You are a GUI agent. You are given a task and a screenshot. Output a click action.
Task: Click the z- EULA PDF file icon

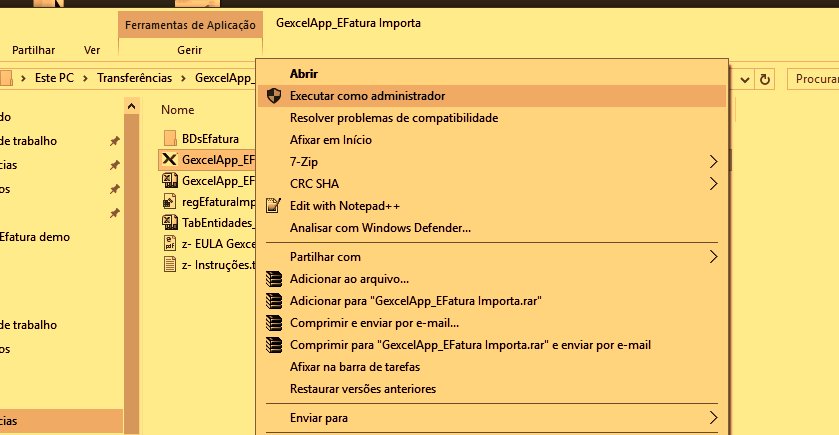click(x=169, y=243)
